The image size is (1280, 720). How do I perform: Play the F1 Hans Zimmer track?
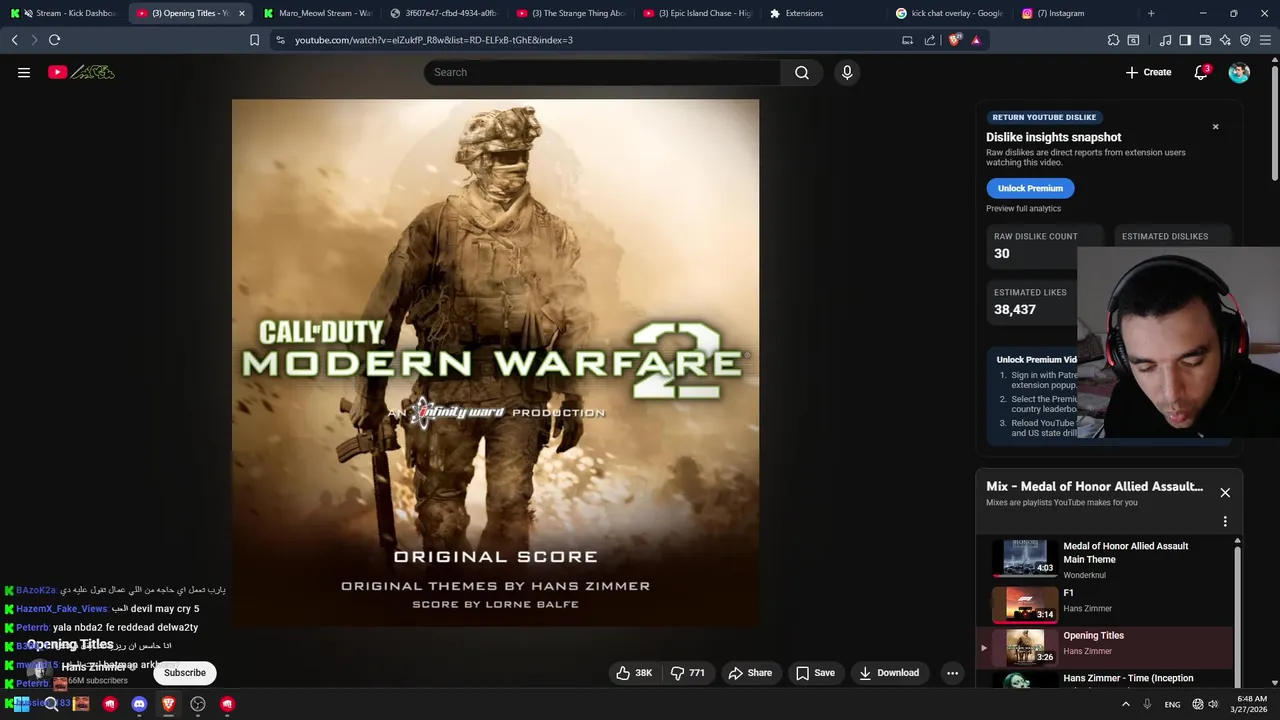1105,603
